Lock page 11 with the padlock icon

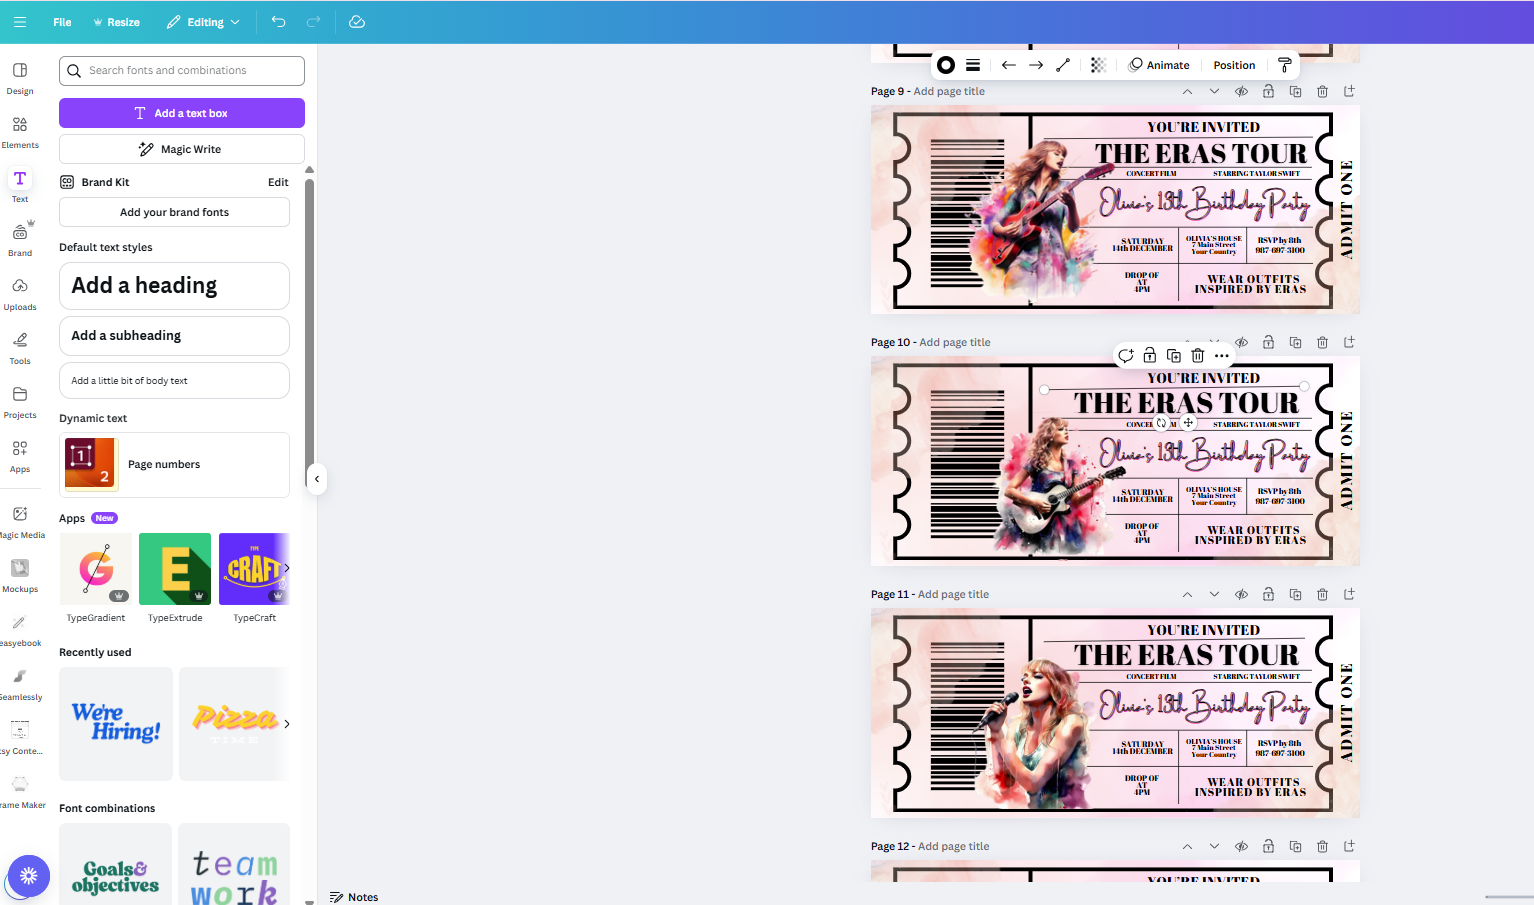(x=1268, y=593)
